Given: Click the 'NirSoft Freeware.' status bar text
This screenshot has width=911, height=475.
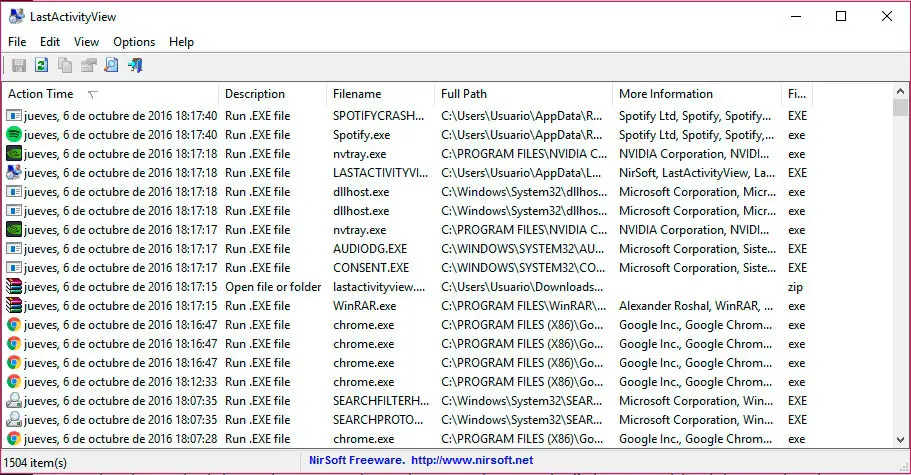Looking at the screenshot, I should (357, 460).
